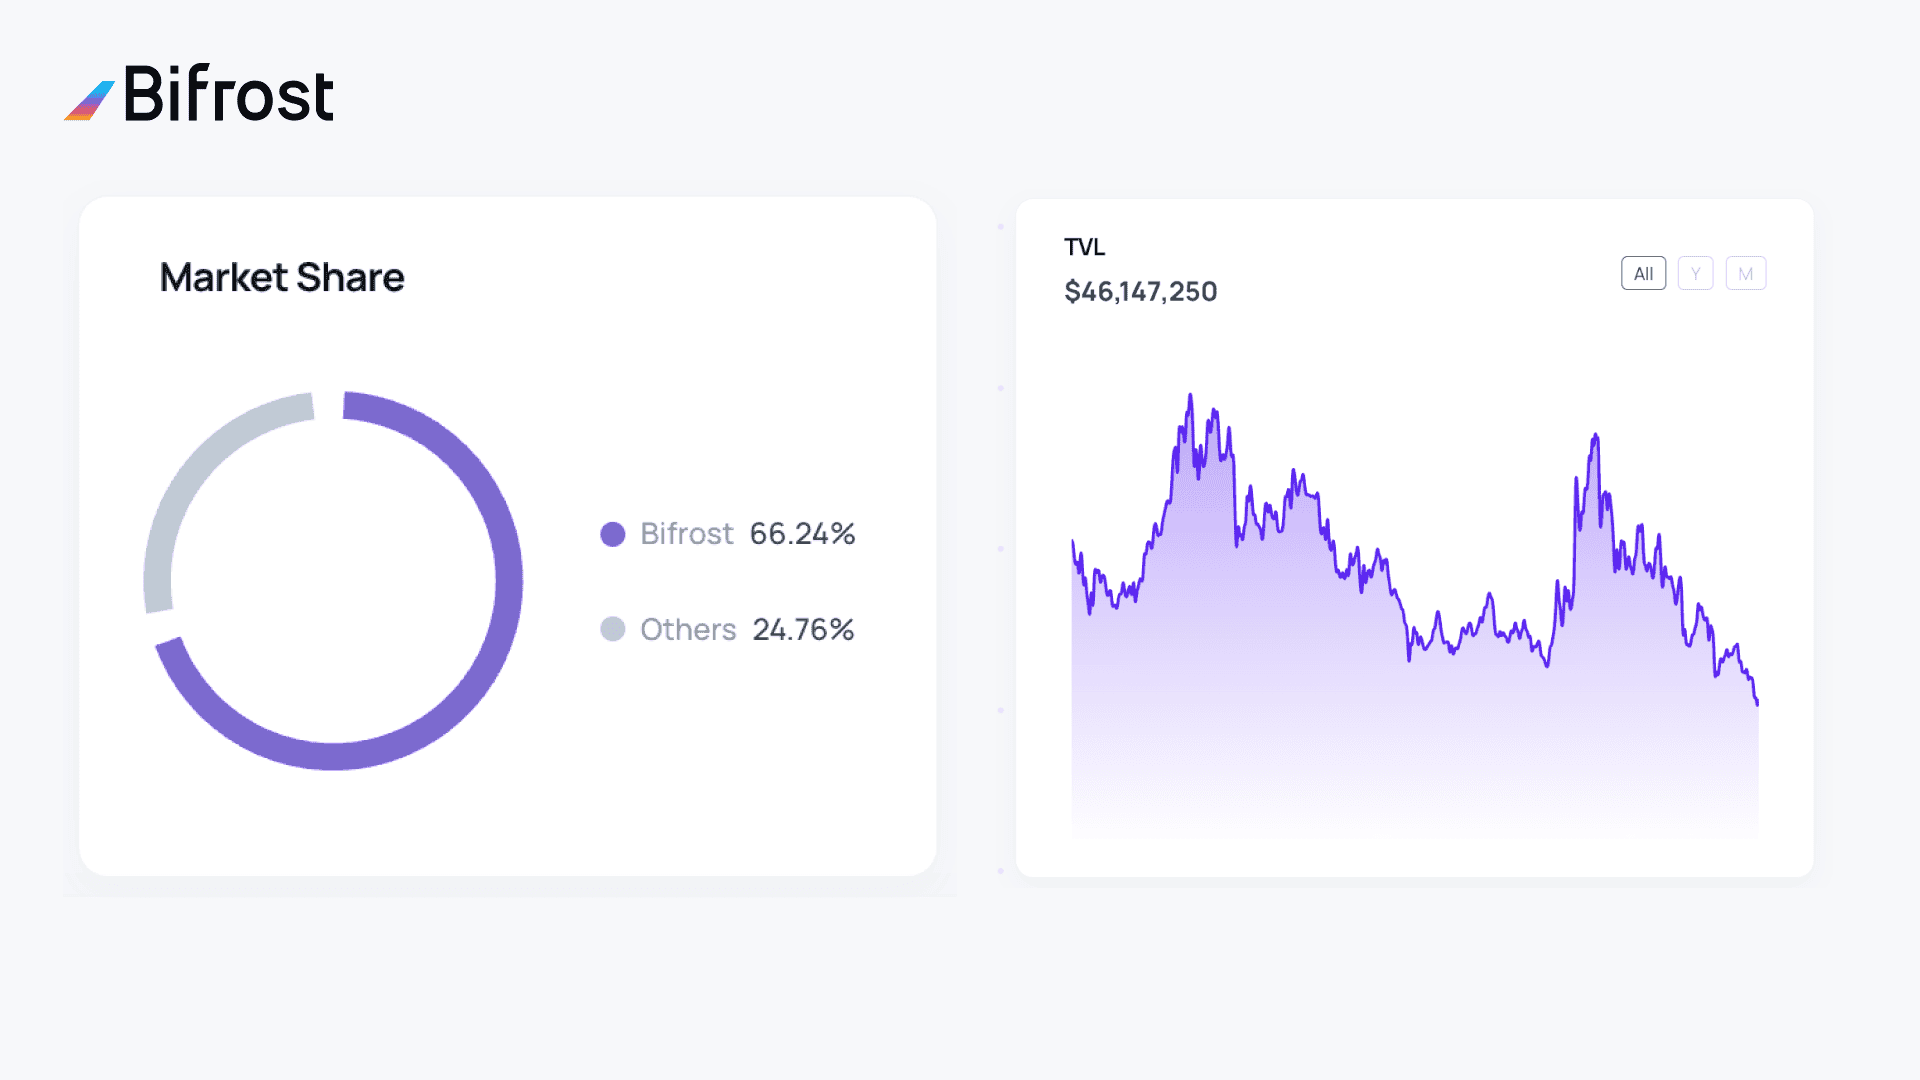Image resolution: width=1920 pixels, height=1080 pixels.
Task: Select the purple Bifrost legend dot
Action: click(612, 533)
